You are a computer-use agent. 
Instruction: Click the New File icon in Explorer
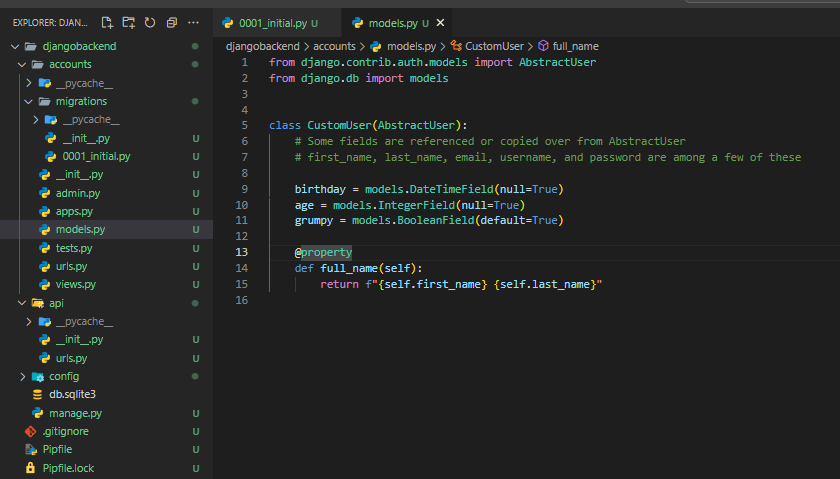pyautogui.click(x=105, y=21)
